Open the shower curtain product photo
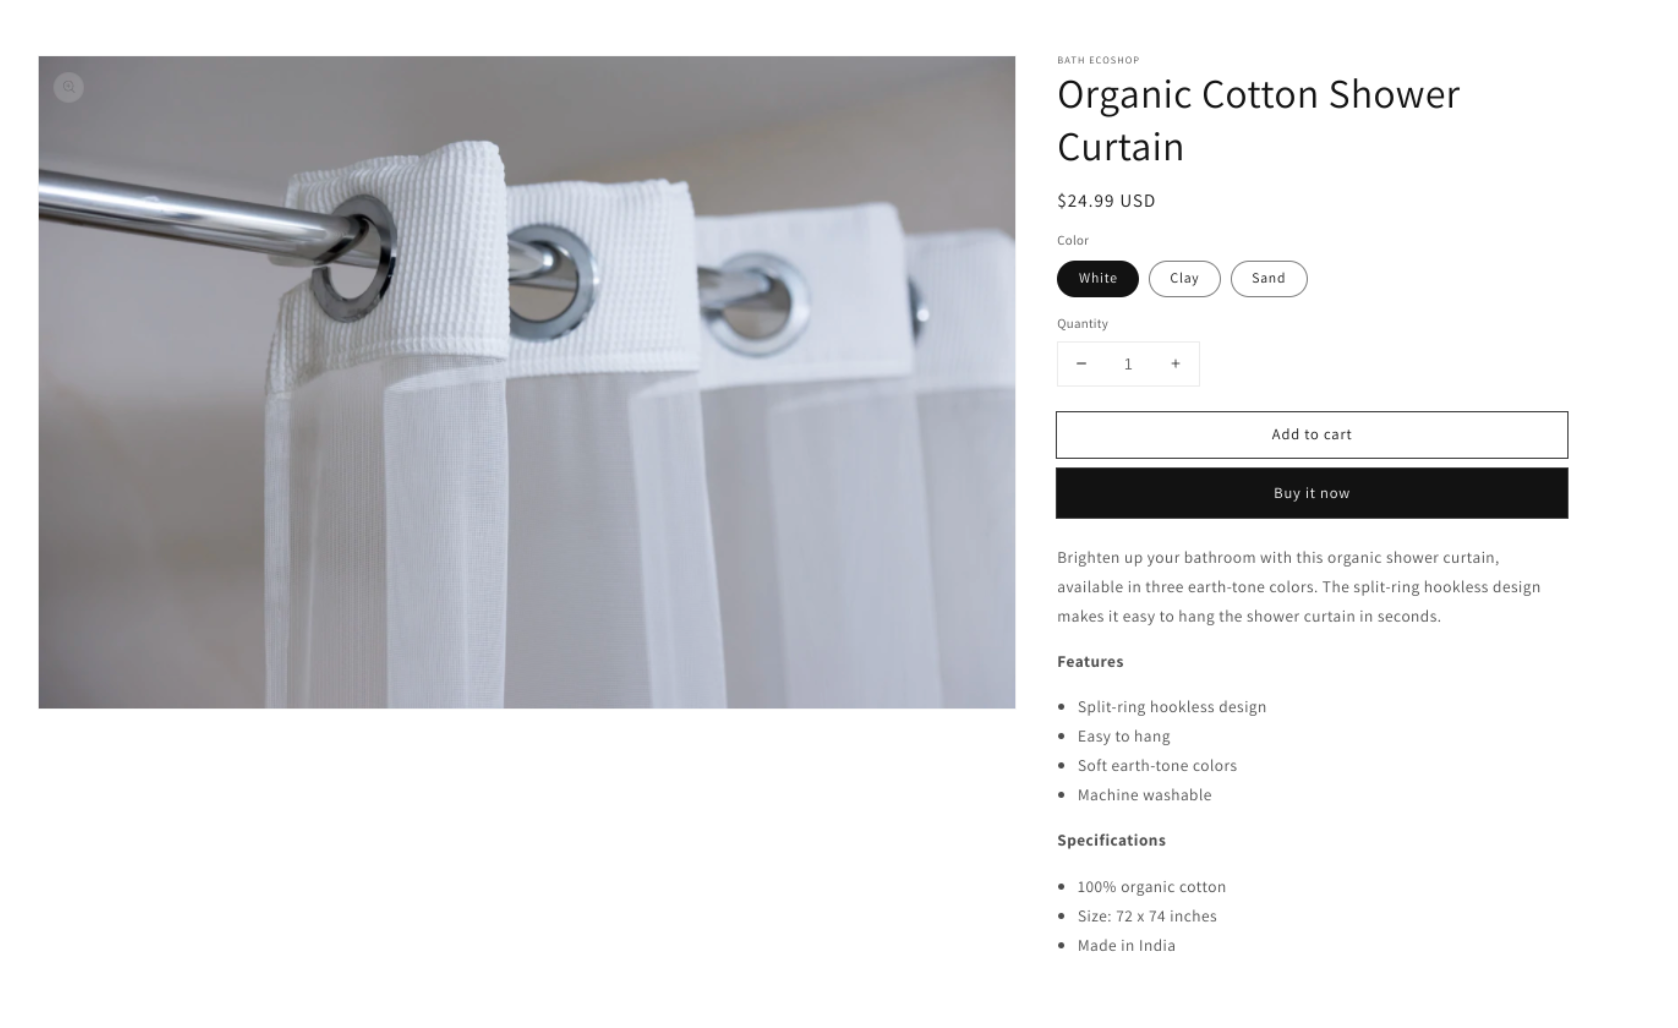The image size is (1678, 1028). coord(526,382)
